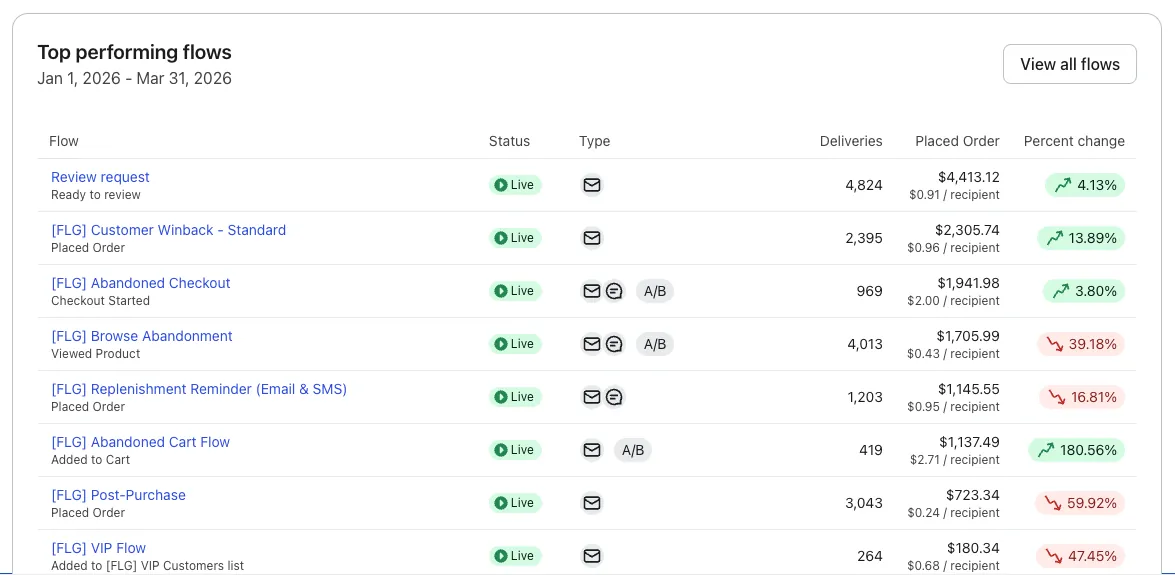Open the Post-Purchase flow link
The width and height of the screenshot is (1175, 575).
click(118, 496)
